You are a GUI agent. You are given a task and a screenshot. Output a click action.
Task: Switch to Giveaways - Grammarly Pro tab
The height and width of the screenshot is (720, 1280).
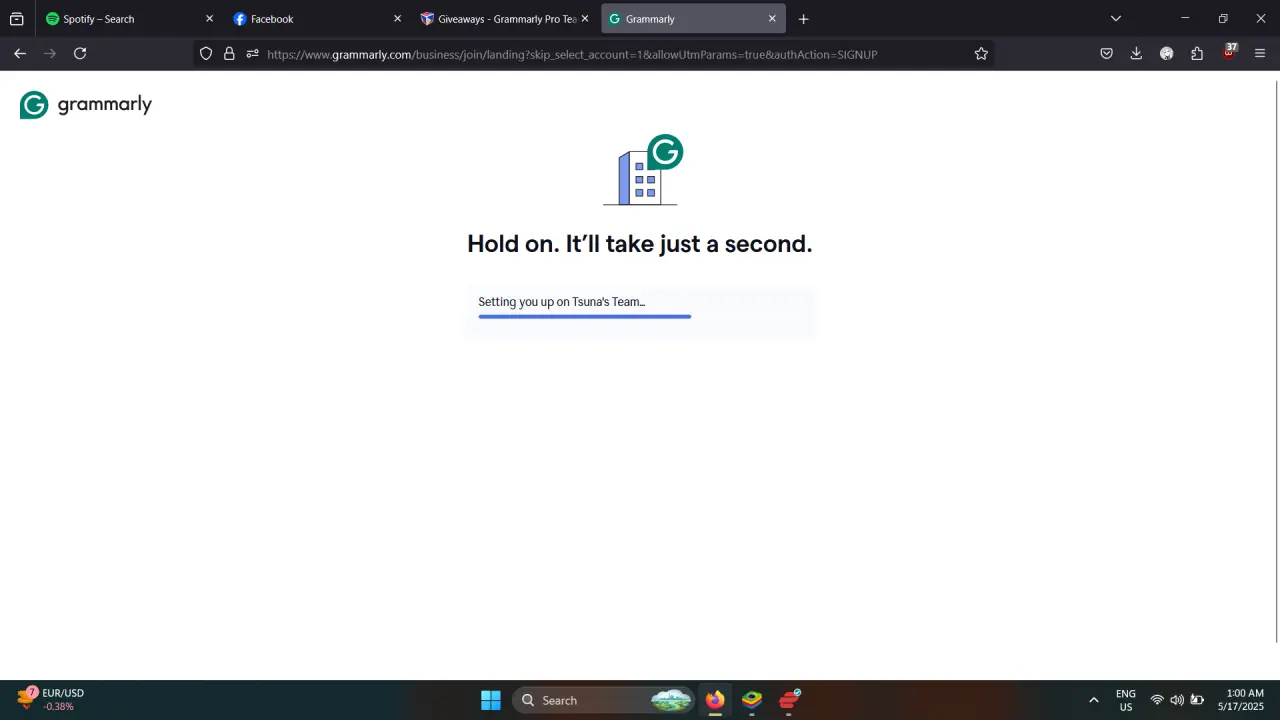tap(506, 19)
